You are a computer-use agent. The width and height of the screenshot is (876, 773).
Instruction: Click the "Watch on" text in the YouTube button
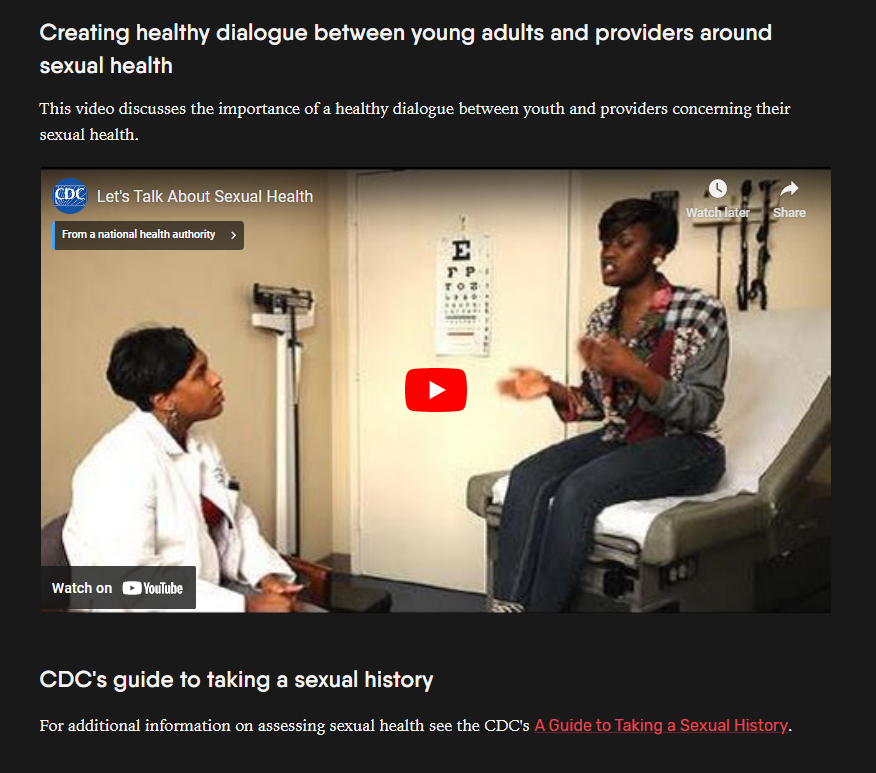(82, 588)
